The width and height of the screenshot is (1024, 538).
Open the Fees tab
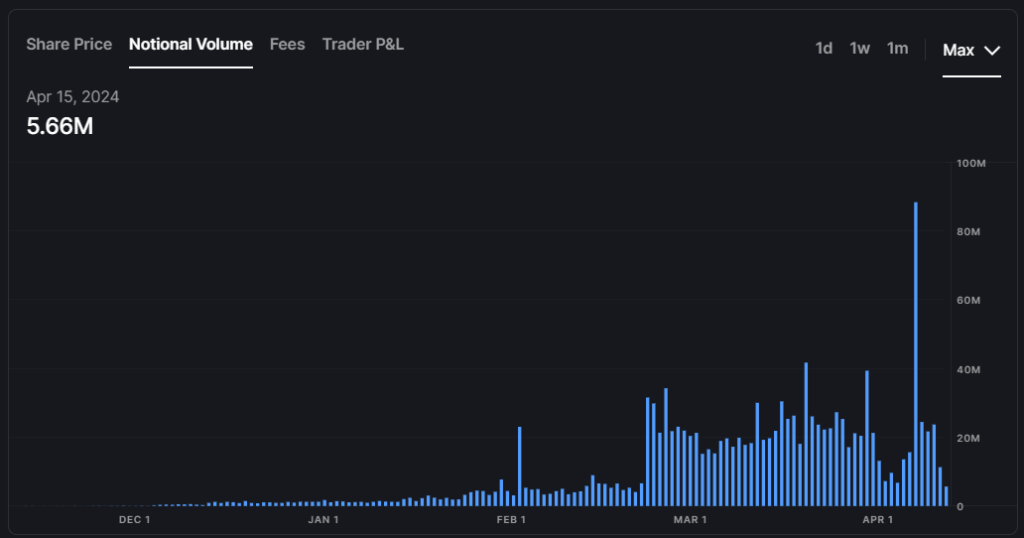[287, 45]
